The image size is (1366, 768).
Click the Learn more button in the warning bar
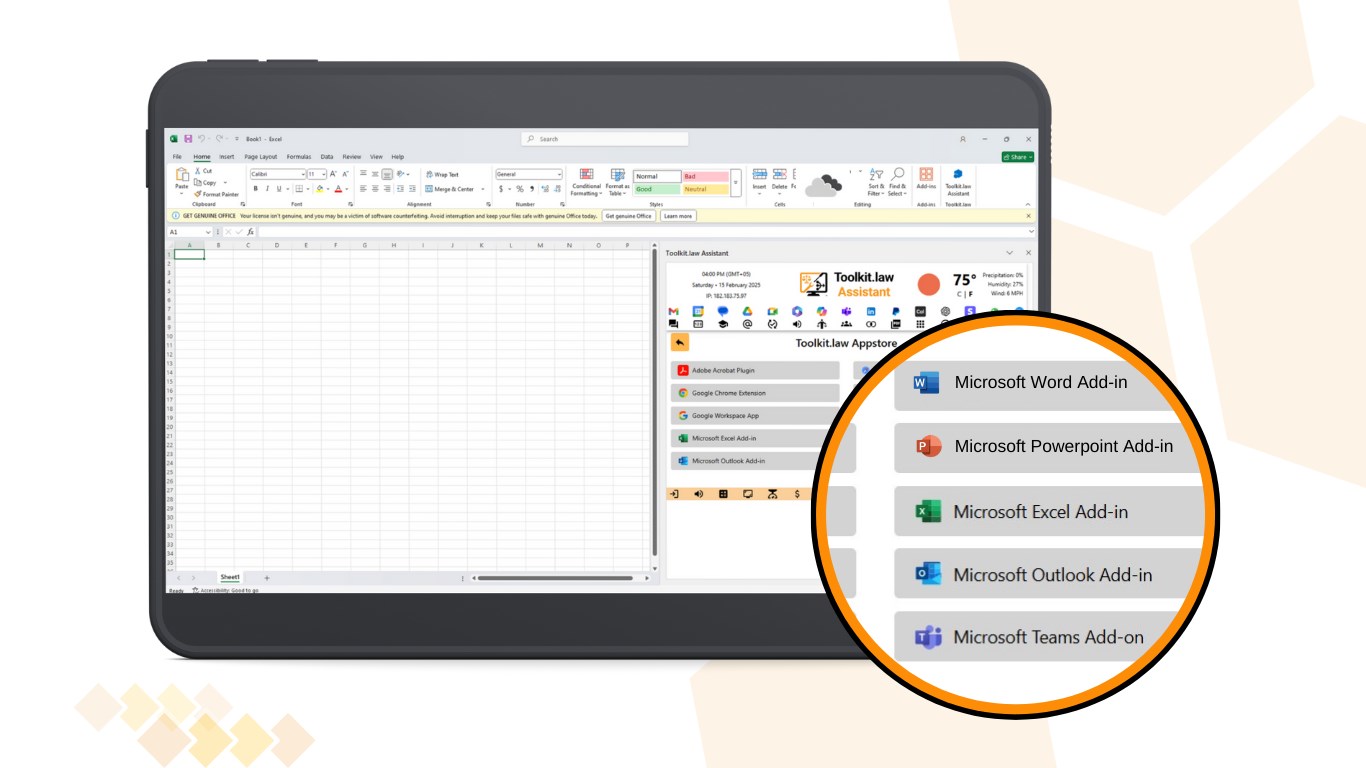[x=677, y=216]
